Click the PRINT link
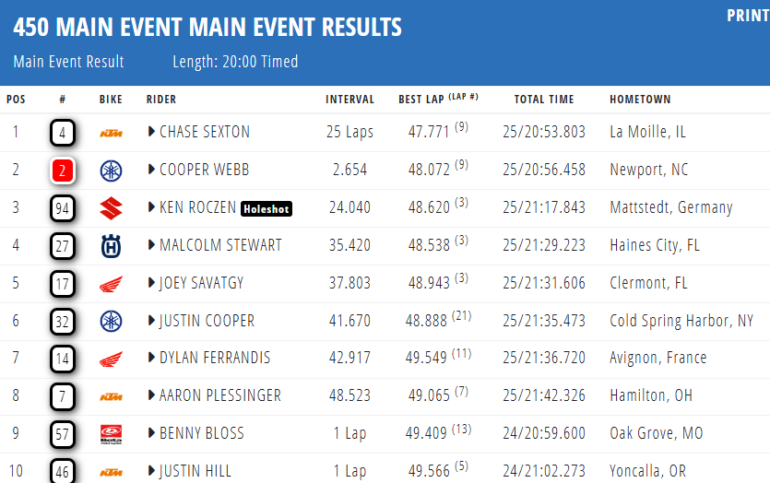 pyautogui.click(x=747, y=16)
